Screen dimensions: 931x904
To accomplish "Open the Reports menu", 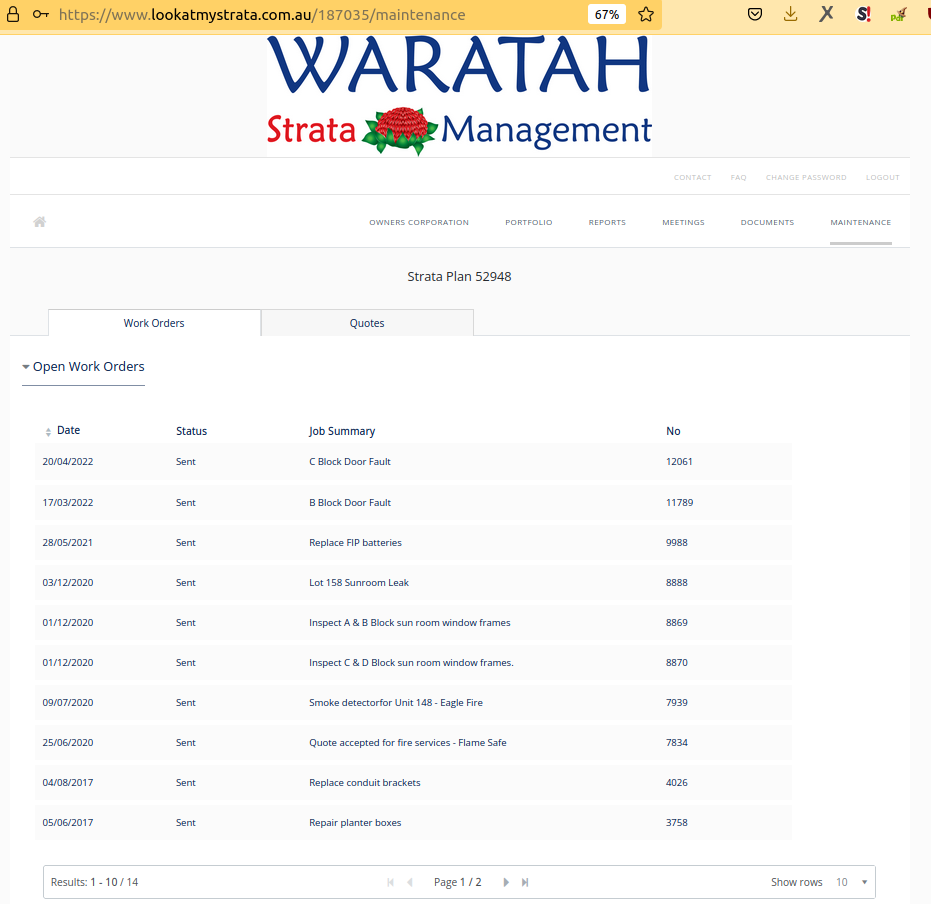I will tap(607, 223).
